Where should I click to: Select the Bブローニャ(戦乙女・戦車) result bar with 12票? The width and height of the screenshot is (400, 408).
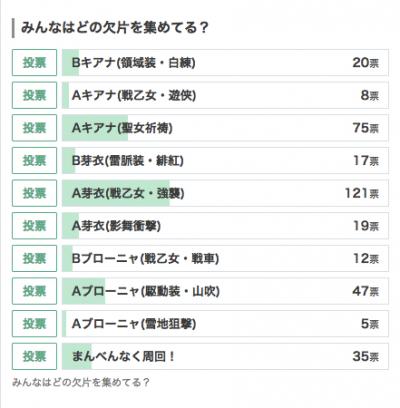point(225,259)
